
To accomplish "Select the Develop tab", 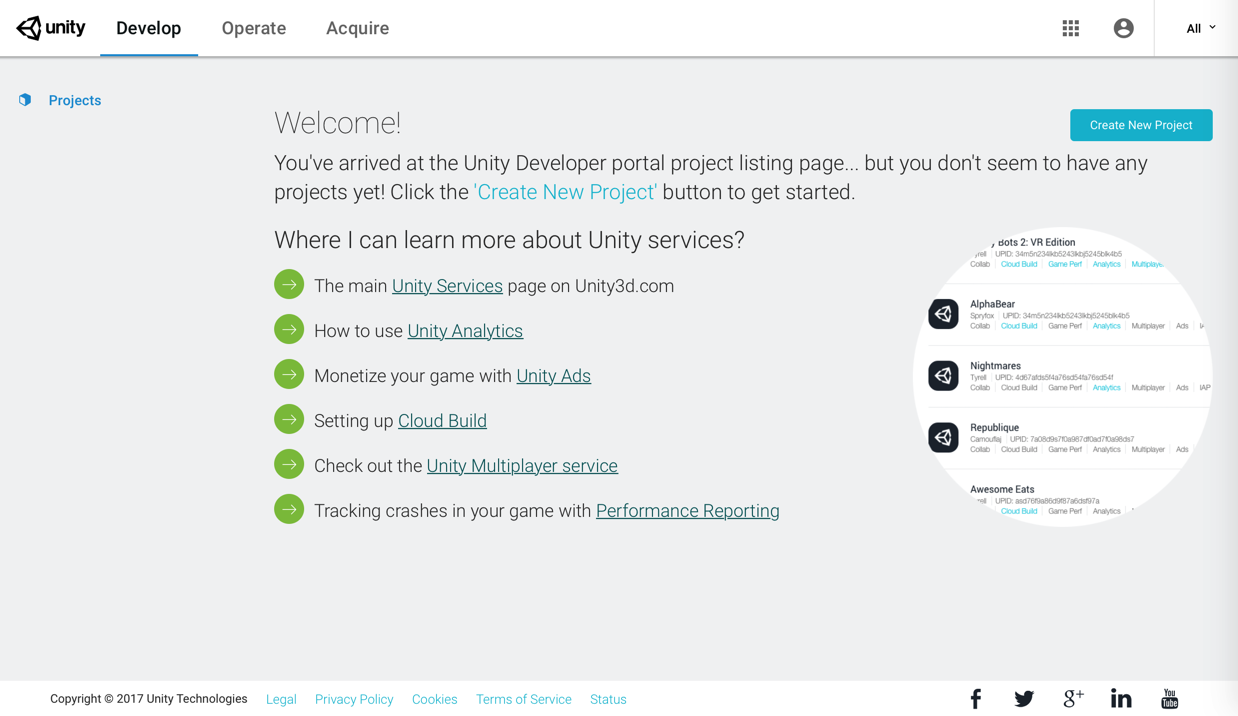I will (x=148, y=28).
